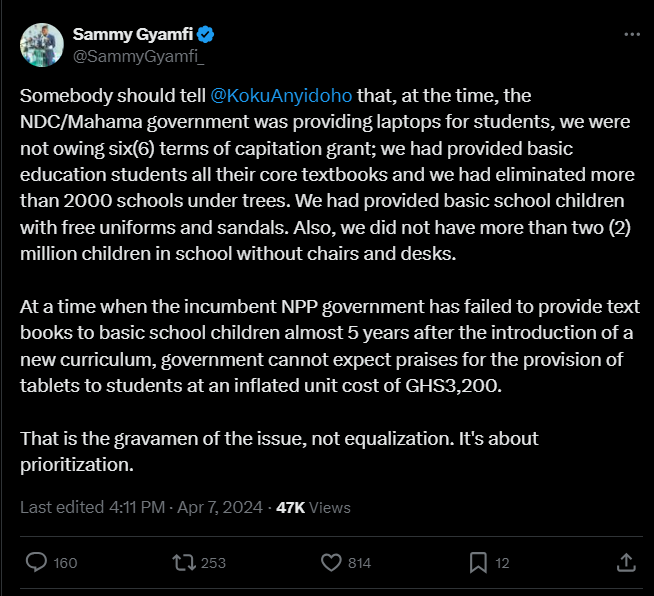Click the blue verified badge
Image resolution: width=654 pixels, height=596 pixels.
click(x=207, y=35)
